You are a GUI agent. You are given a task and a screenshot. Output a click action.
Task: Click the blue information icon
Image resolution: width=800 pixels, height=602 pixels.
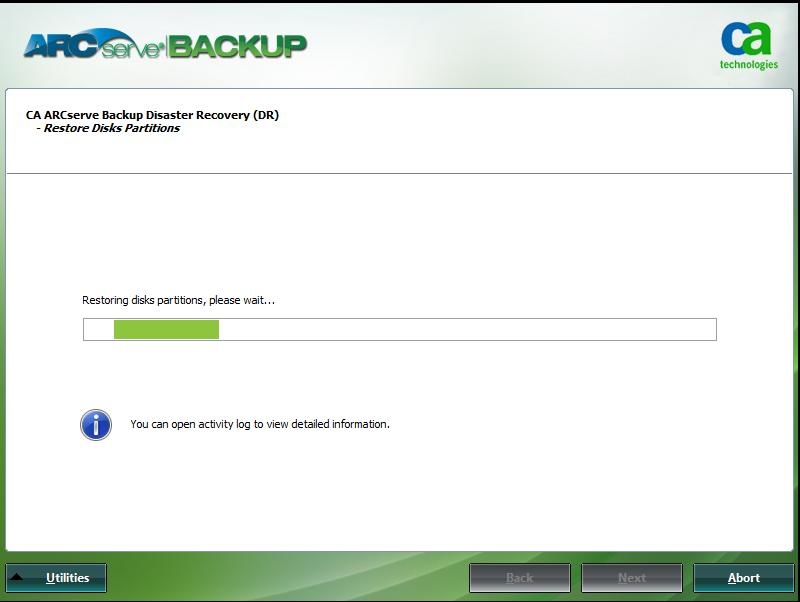tap(96, 424)
